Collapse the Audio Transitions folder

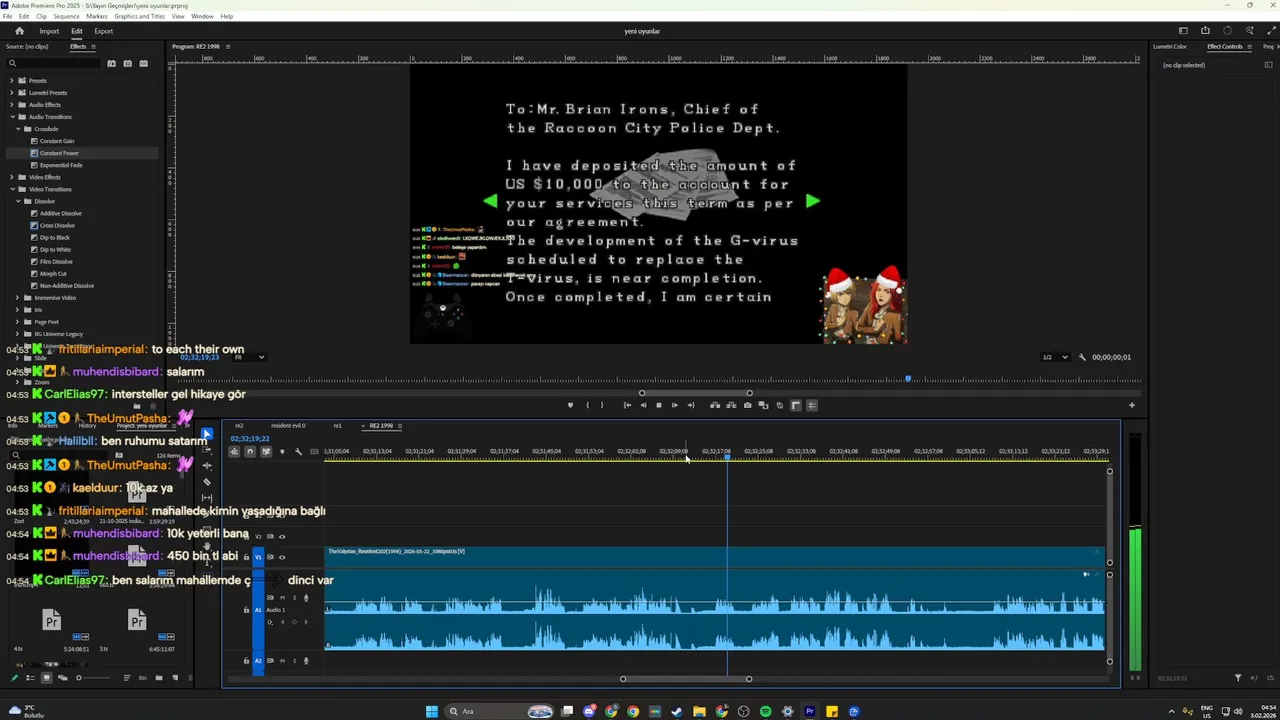(x=11, y=117)
